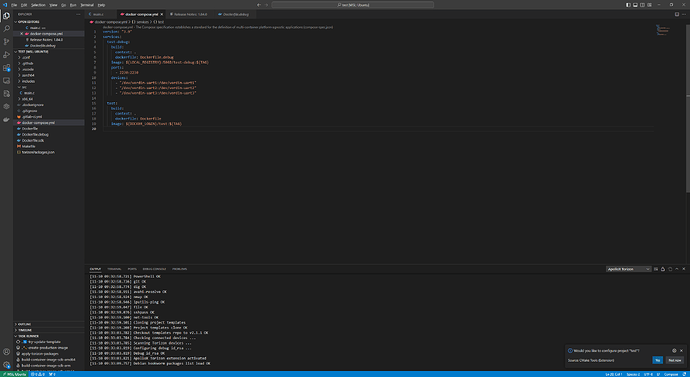The height and width of the screenshot is (377, 690).
Task: Open Manage gear at activity bar bottom
Action: (x=6, y=365)
